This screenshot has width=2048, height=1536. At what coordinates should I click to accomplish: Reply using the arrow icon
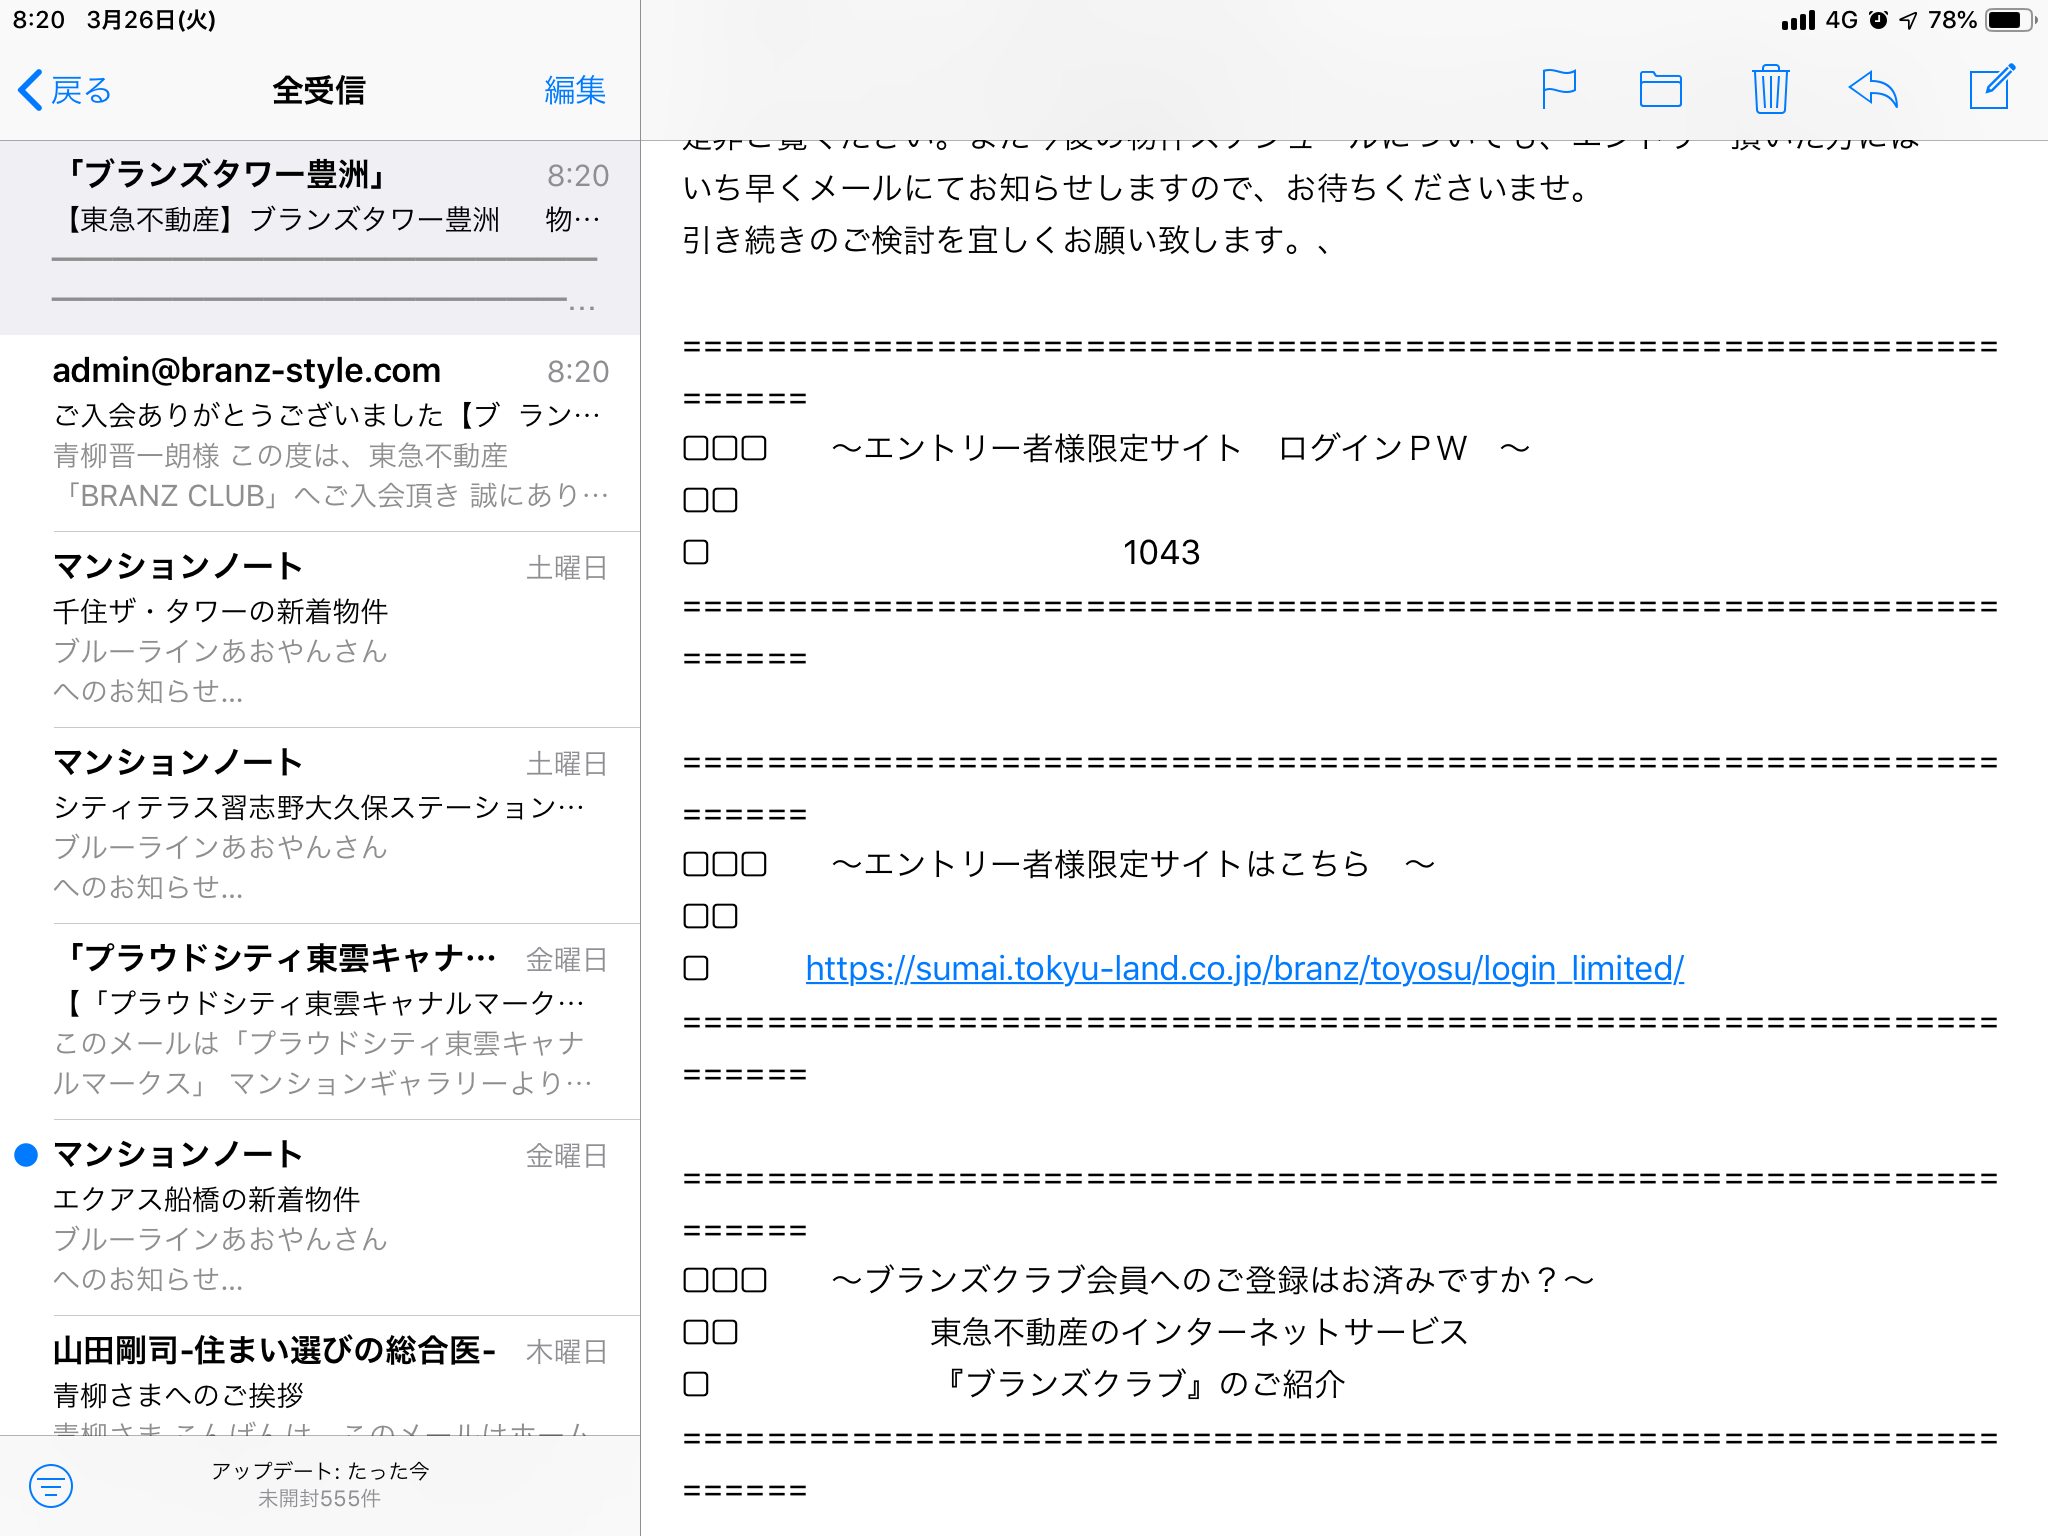coord(1873,89)
